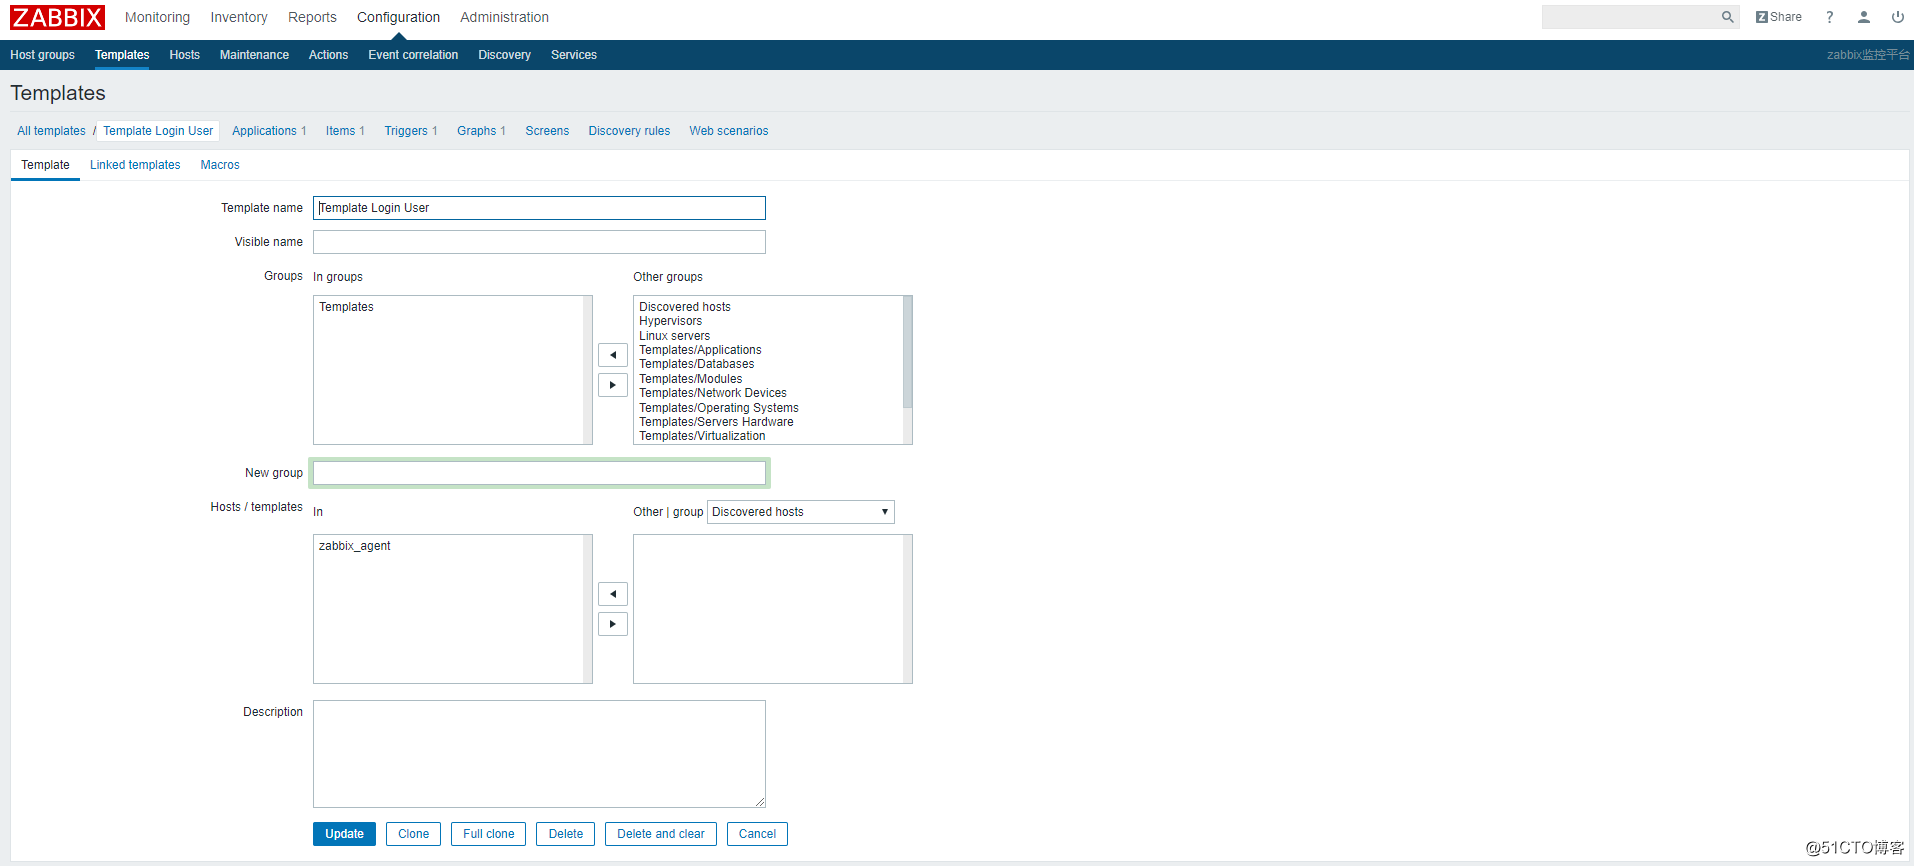Click the Delete button
Screen dimensions: 1914x866
point(565,834)
